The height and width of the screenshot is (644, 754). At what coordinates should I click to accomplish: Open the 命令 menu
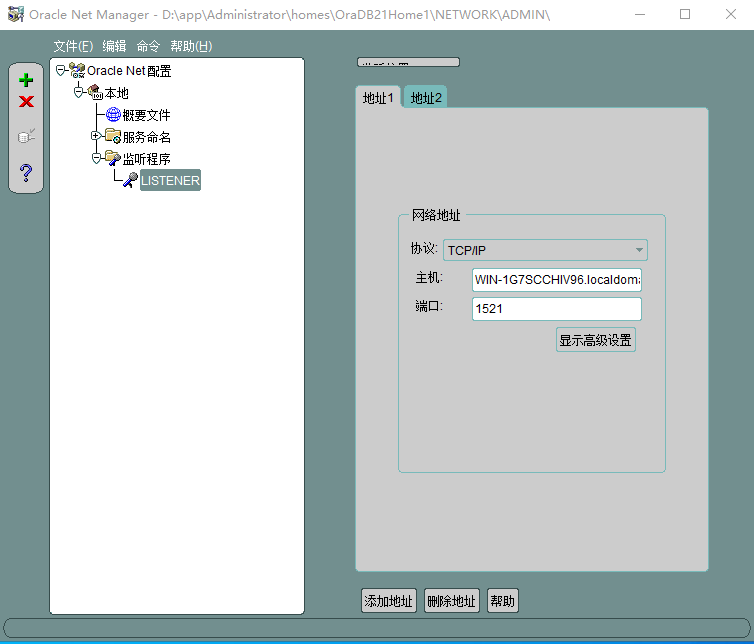pyautogui.click(x=148, y=46)
